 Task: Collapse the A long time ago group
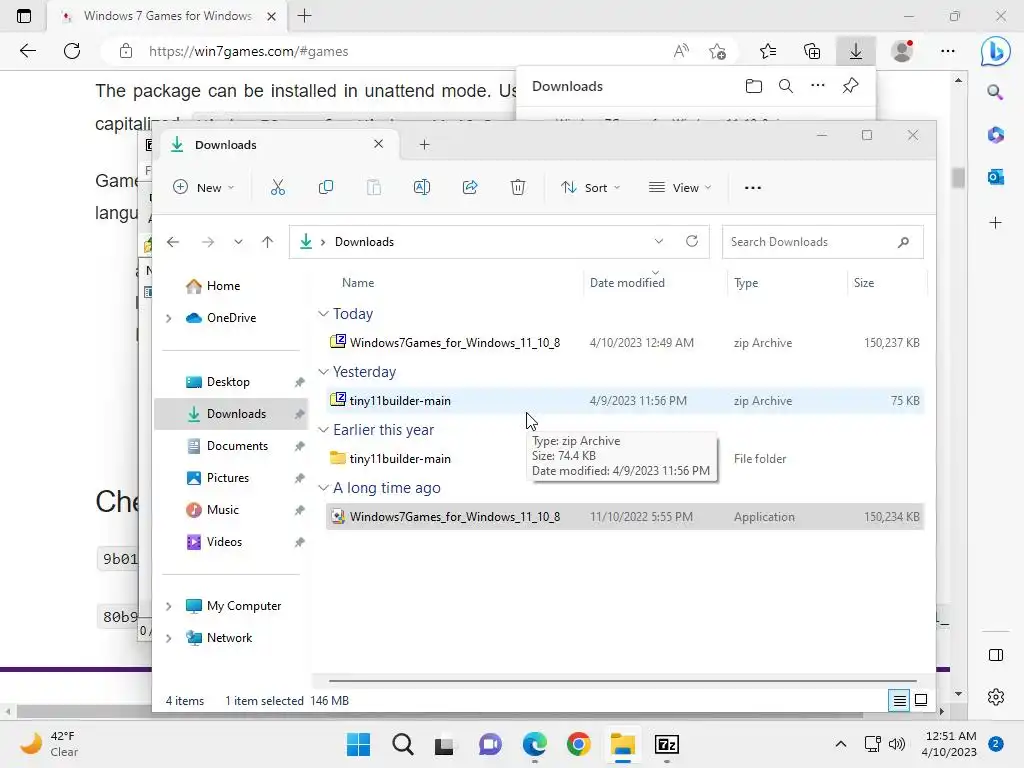(x=323, y=488)
